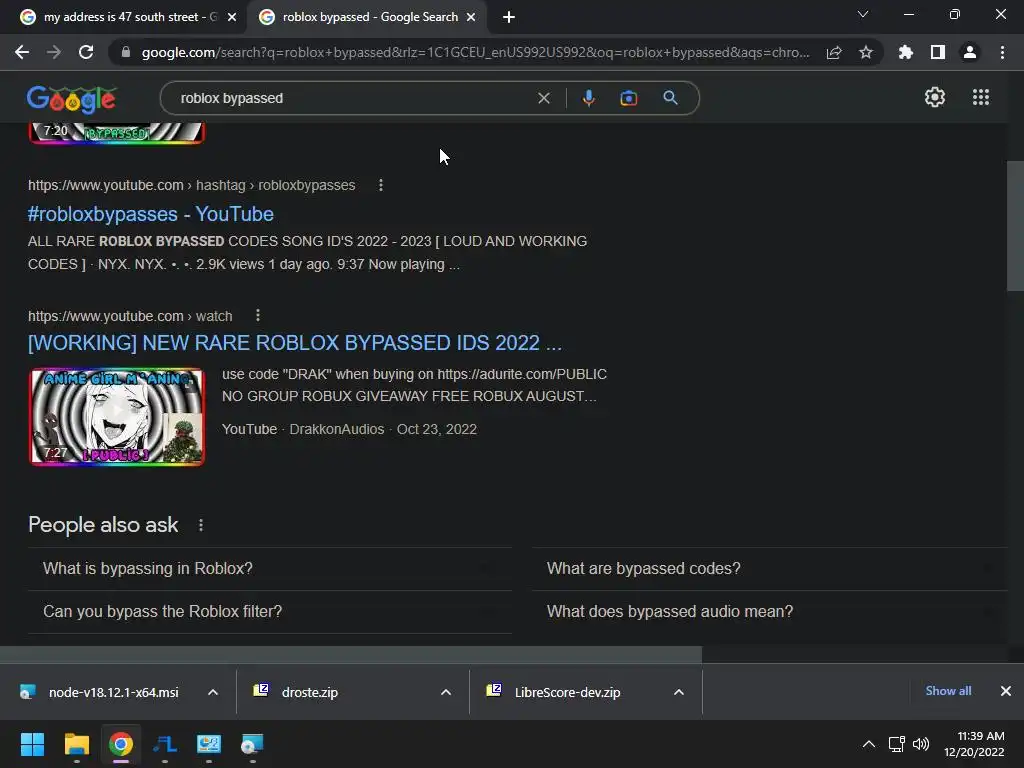Open clock and date in taskbar
Screen dimensions: 1024x768
[974, 744]
